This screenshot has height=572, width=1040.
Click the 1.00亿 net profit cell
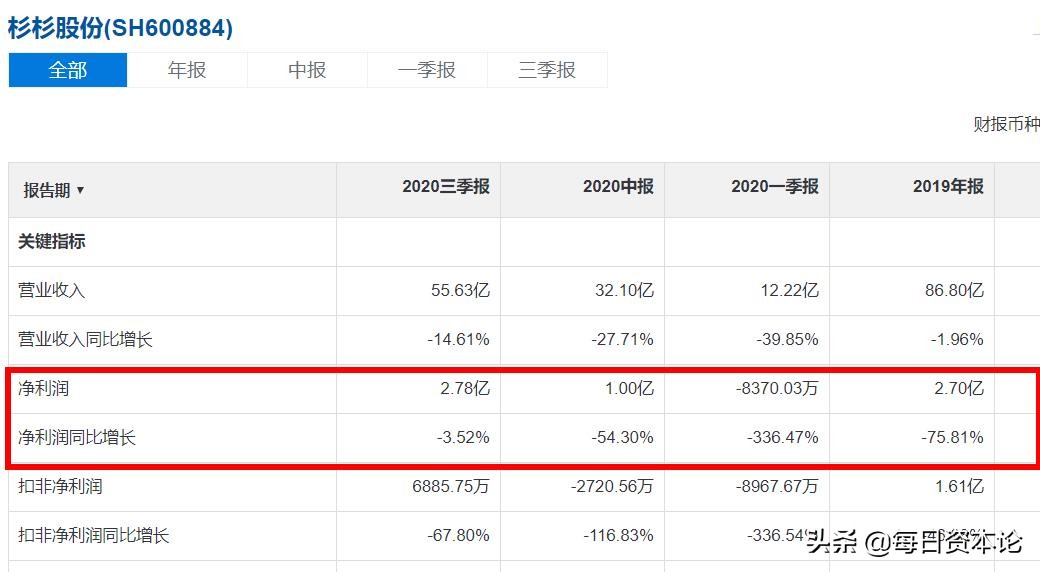pyautogui.click(x=629, y=388)
